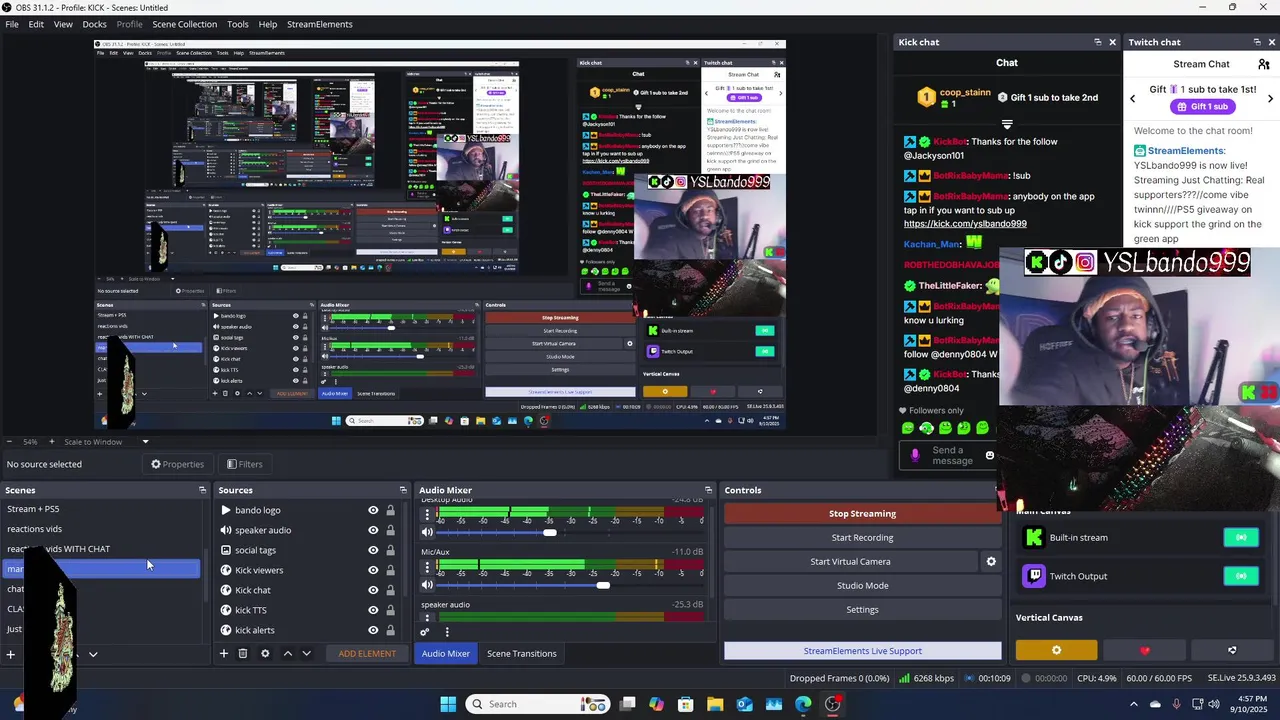
Task: Open virtual camera settings gear
Action: point(991,562)
